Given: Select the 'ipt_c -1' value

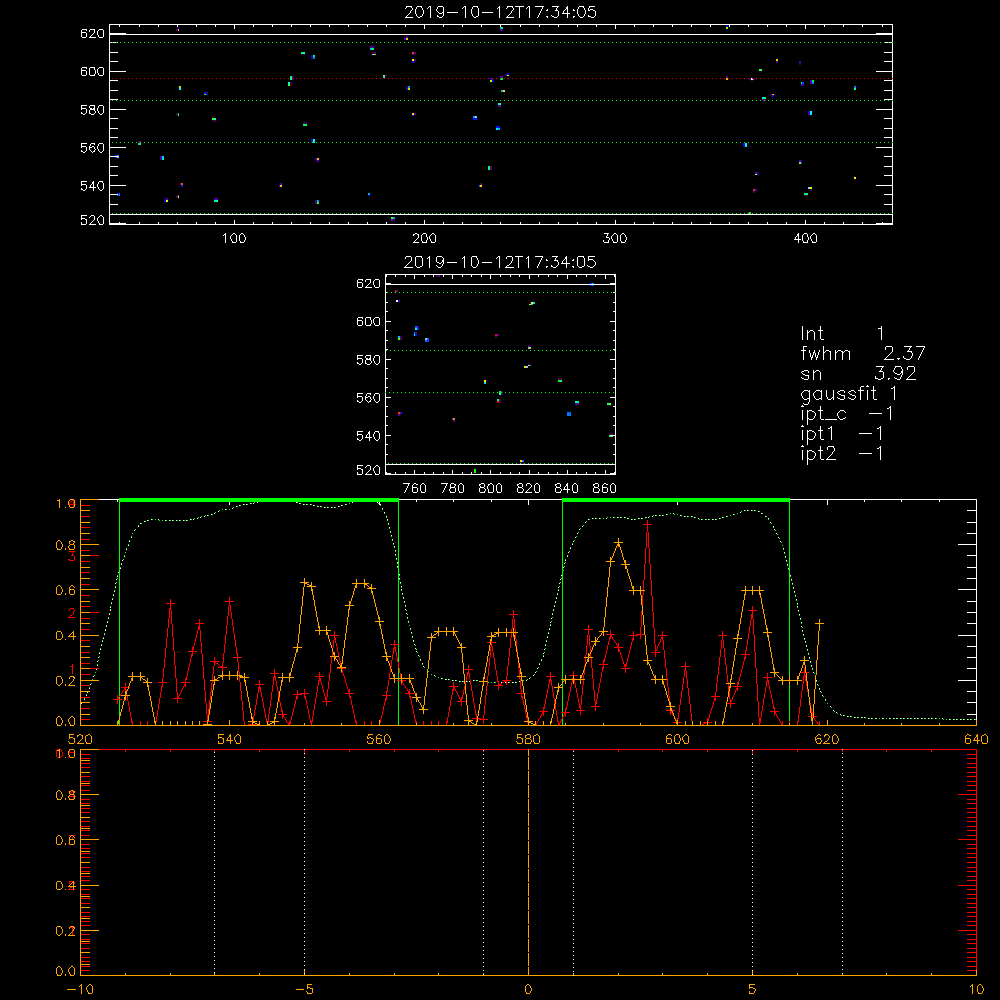Looking at the screenshot, I should pos(847,414).
